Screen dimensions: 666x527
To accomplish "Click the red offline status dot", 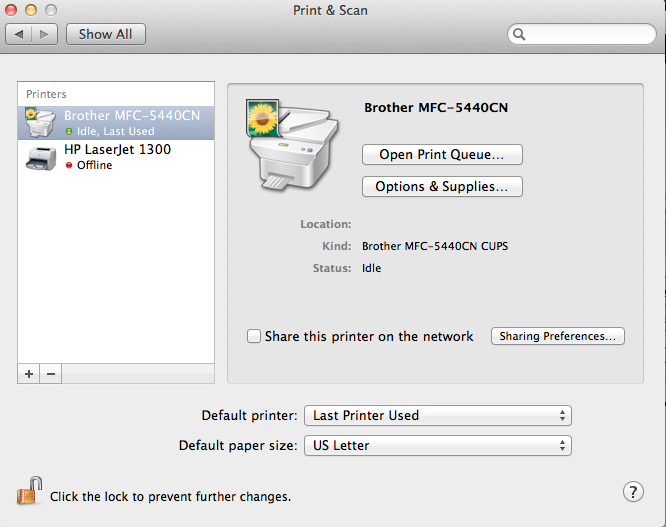I will 69,165.
